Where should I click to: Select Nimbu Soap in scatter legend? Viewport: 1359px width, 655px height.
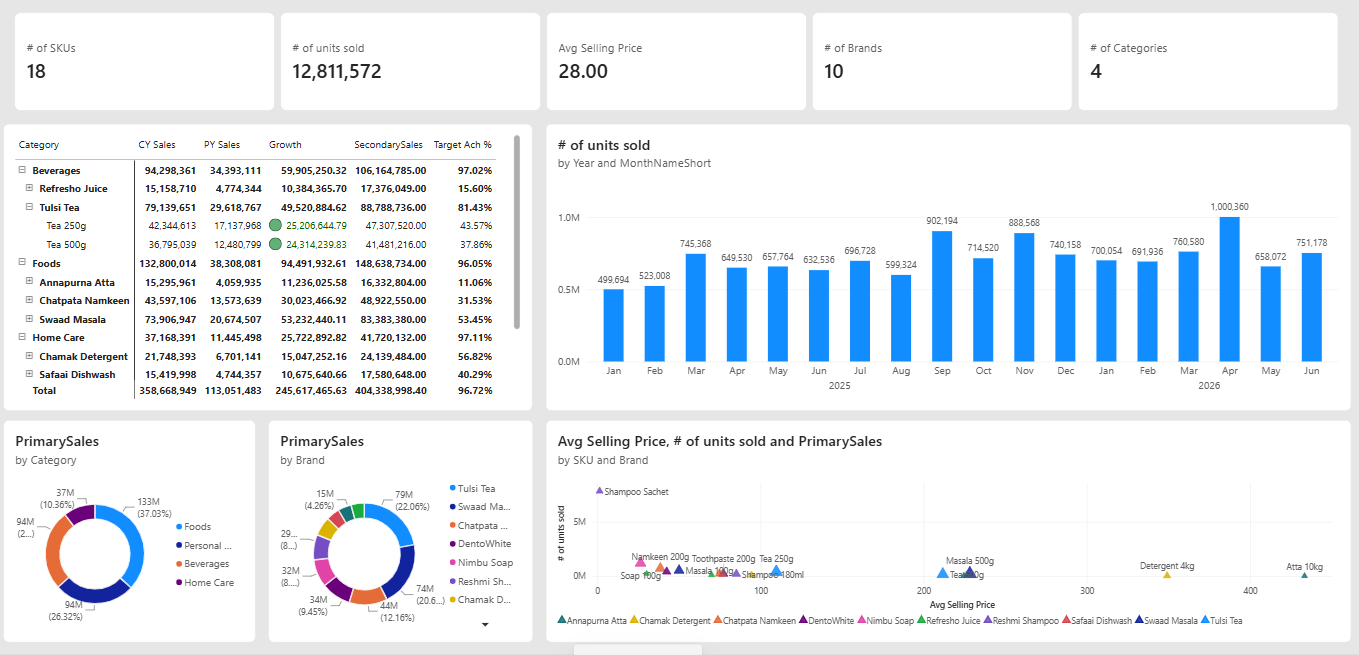[x=885, y=621]
